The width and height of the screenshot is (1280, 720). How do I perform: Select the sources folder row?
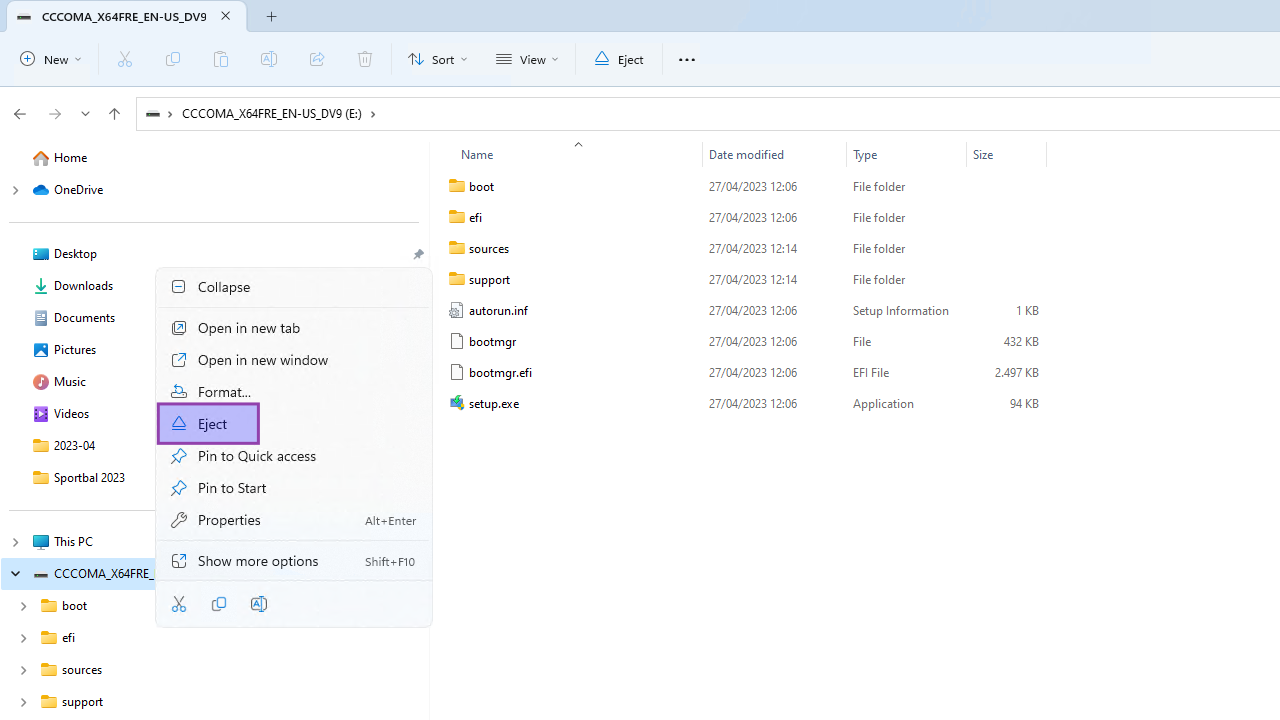pyautogui.click(x=745, y=248)
